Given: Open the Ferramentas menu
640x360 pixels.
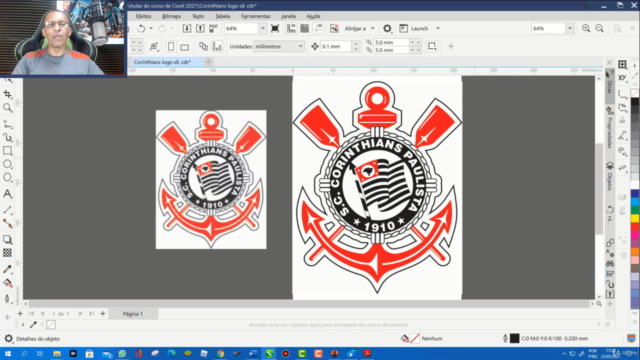Looking at the screenshot, I should click(x=256, y=16).
